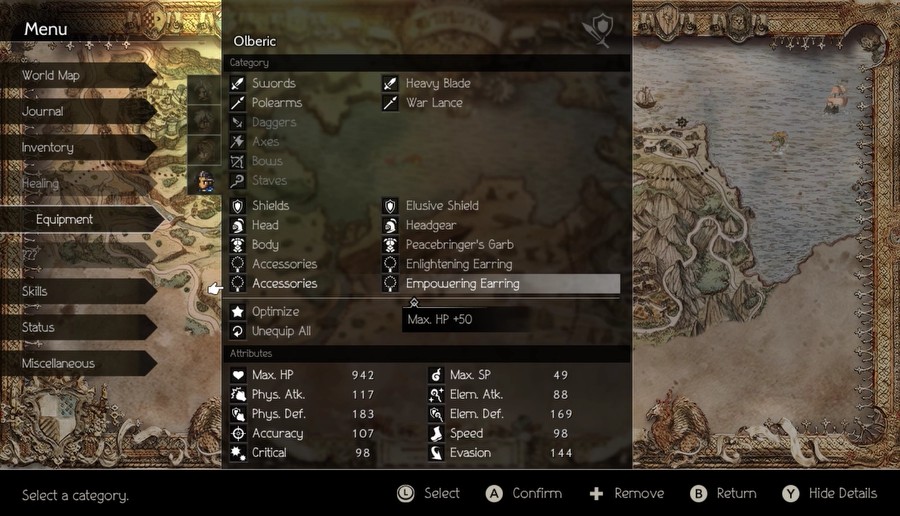Click the Unequip All arrow icon
The width and height of the screenshot is (900, 516).
click(x=238, y=331)
